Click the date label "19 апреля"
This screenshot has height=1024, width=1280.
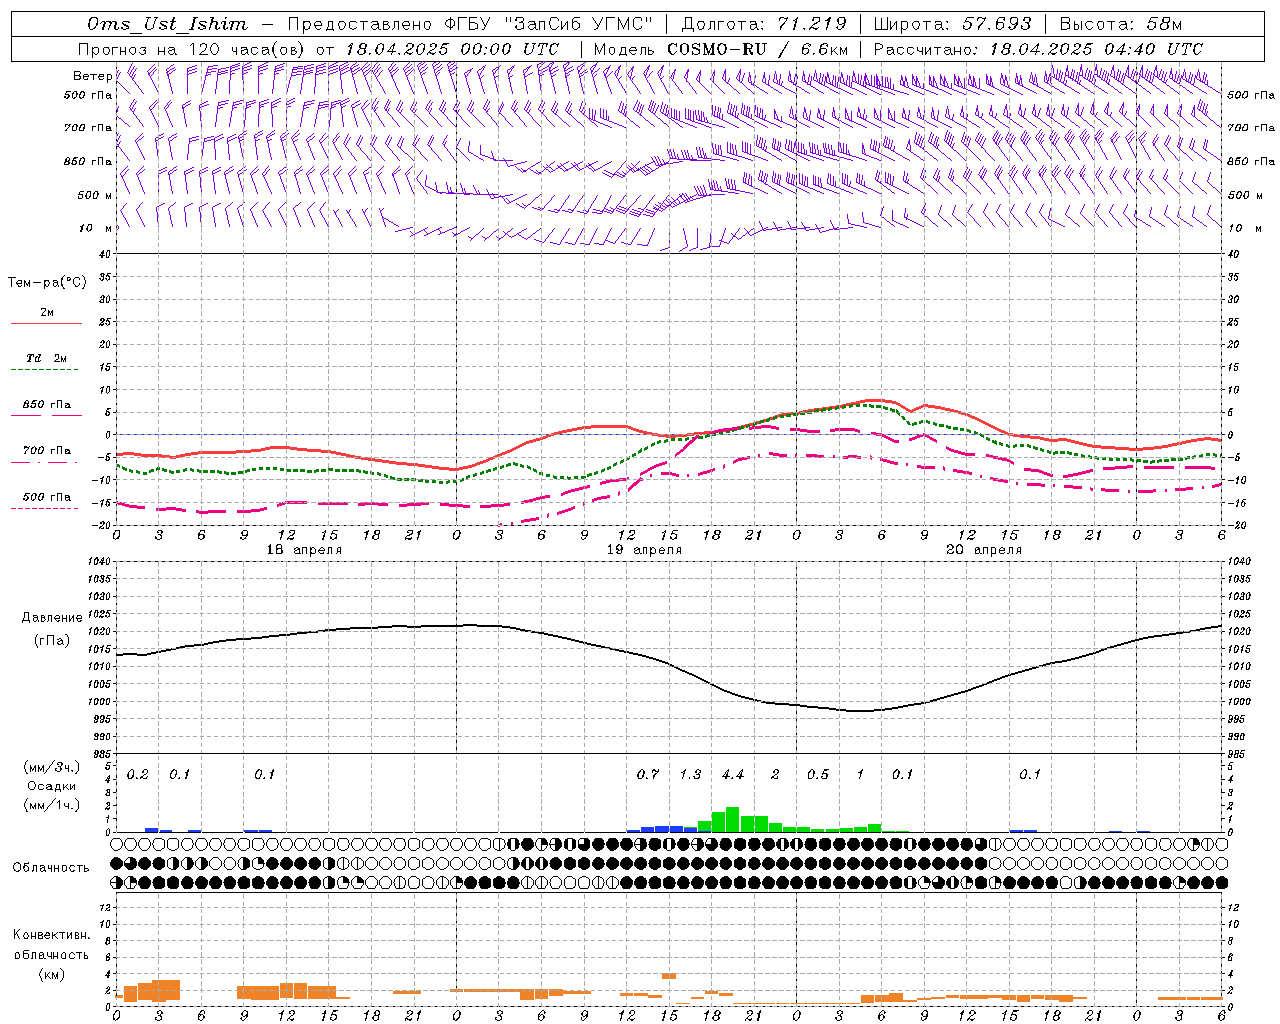644,550
